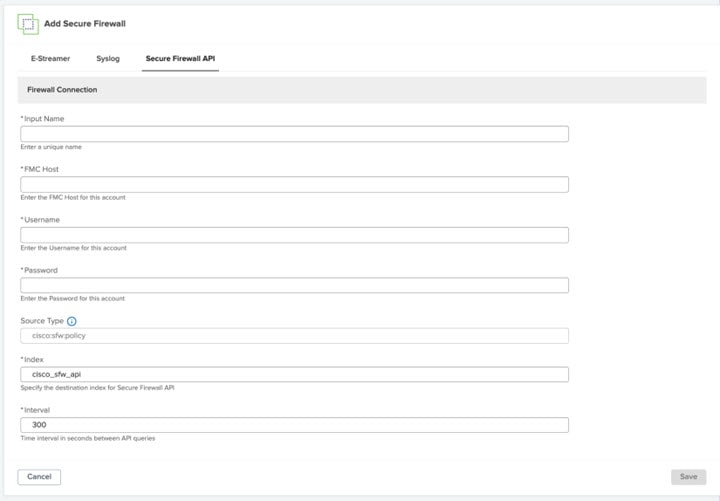Click the Save button

coord(688,477)
